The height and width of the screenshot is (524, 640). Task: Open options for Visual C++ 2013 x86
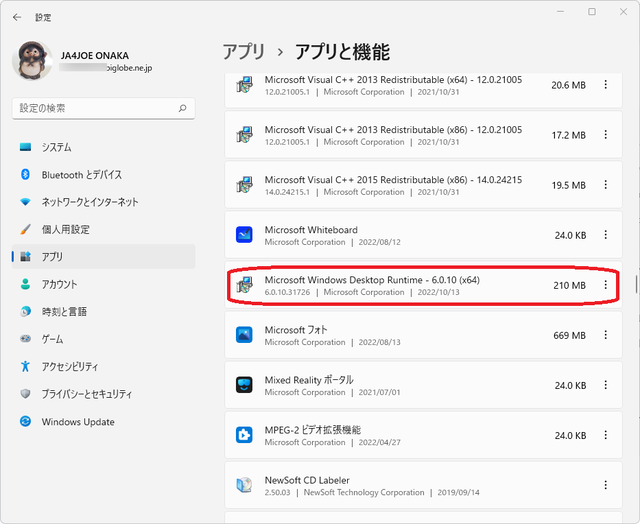[x=606, y=135]
